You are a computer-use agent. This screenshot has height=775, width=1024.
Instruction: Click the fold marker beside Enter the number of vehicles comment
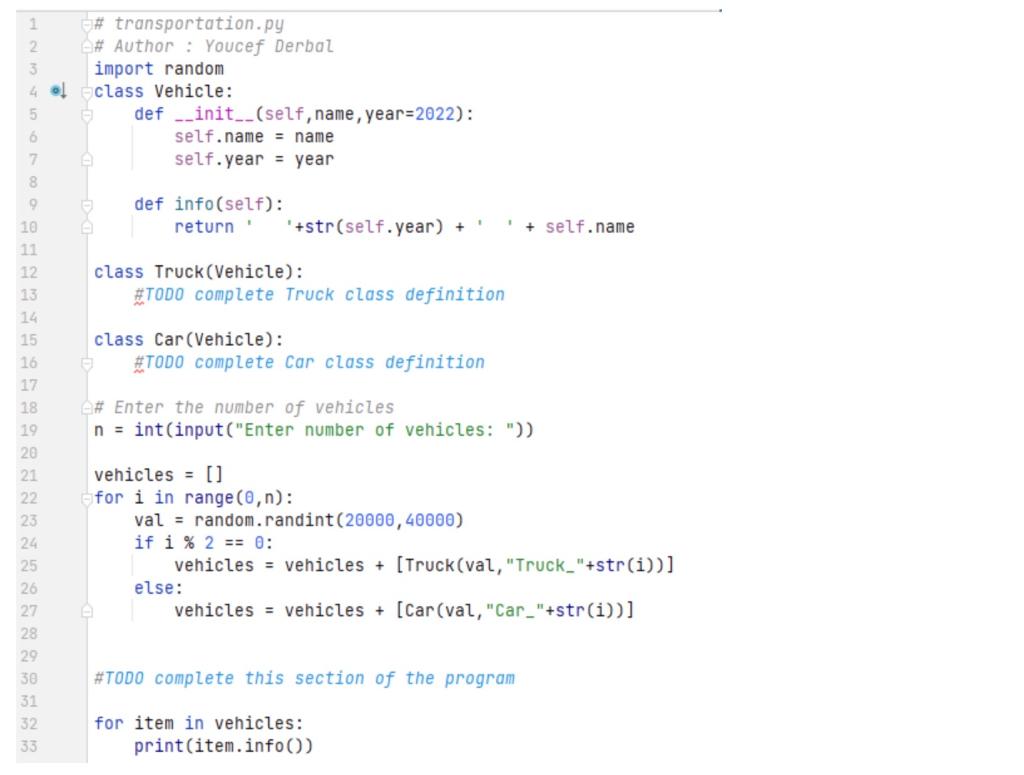click(x=87, y=409)
